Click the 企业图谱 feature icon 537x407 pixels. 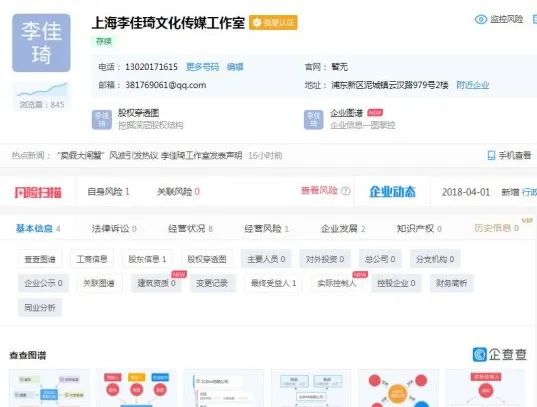click(313, 119)
